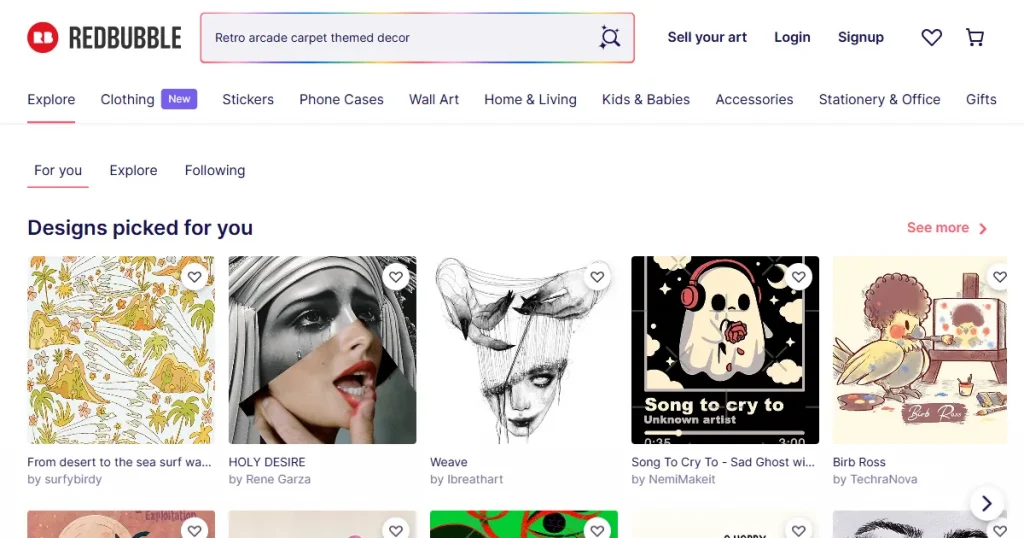The image size is (1024, 538).
Task: Click the next carousel arrow button
Action: click(x=987, y=503)
